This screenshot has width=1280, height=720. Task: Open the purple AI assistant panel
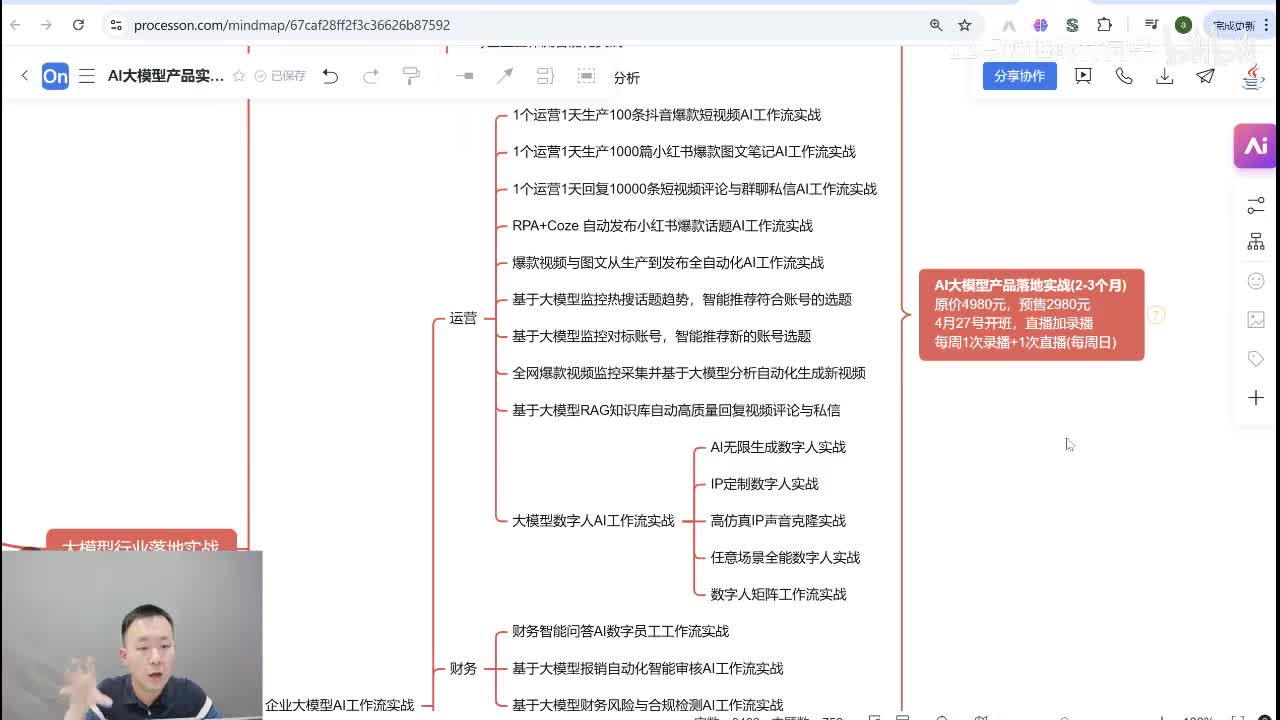(1256, 146)
